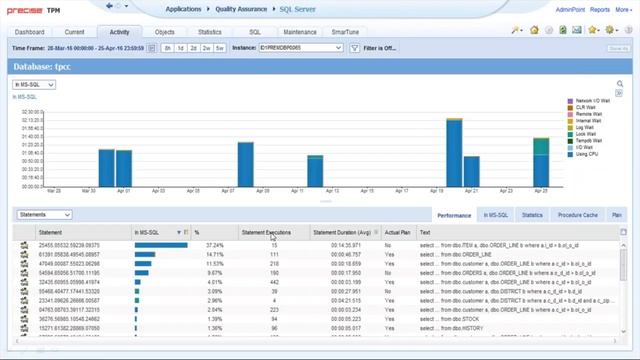The width and height of the screenshot is (640, 360).
Task: Click the statement icon for row 2.84%
Action: (x=24, y=310)
